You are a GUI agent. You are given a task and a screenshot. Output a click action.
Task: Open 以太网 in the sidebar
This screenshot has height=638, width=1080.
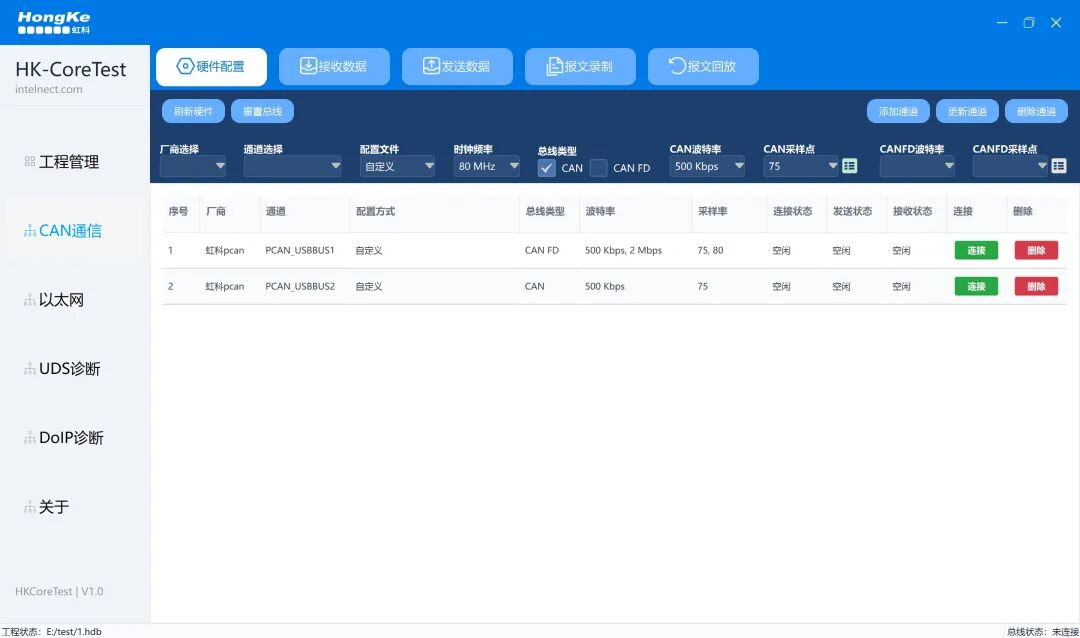[x=61, y=300]
